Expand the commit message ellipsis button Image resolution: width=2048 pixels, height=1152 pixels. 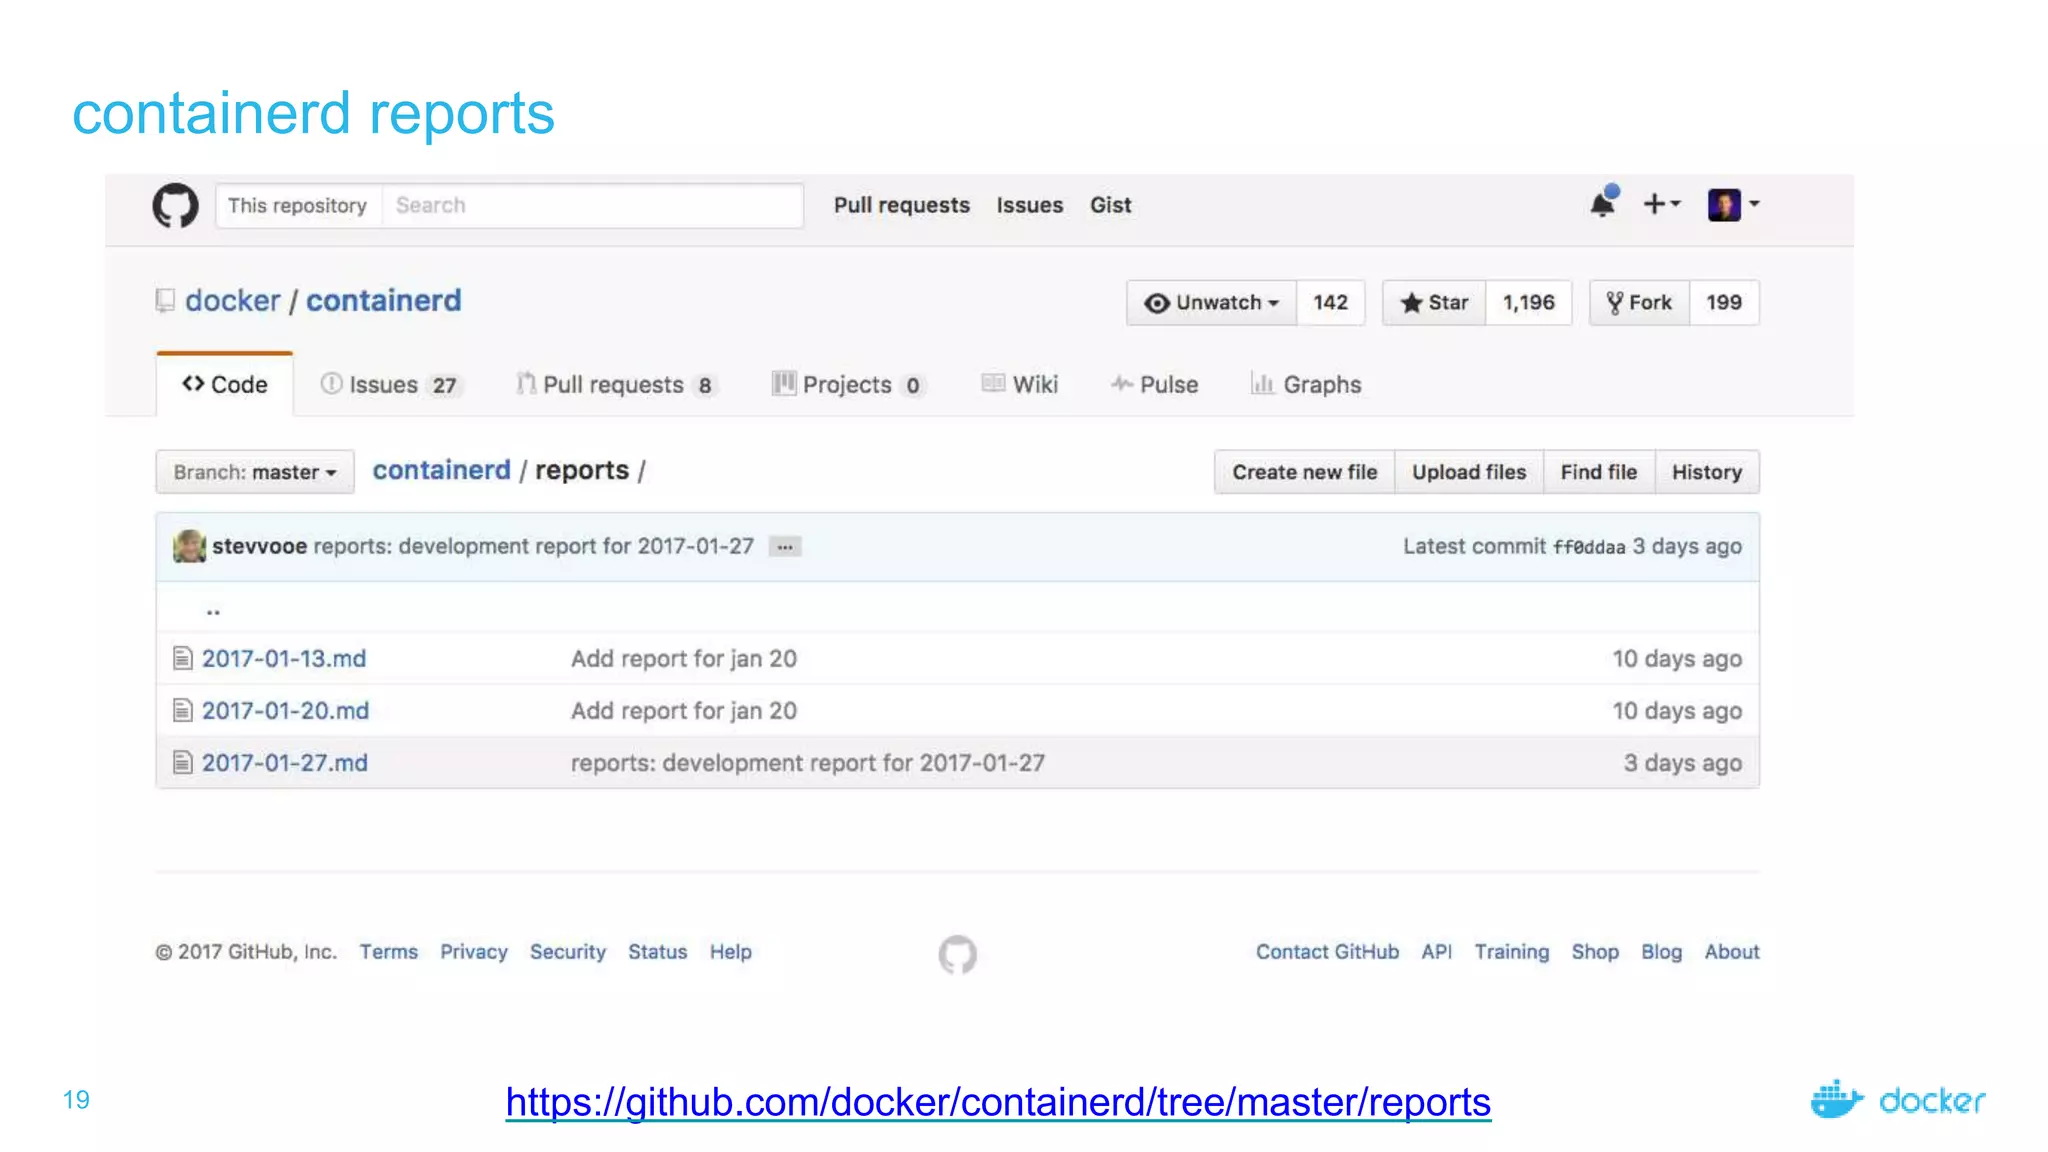(x=785, y=547)
